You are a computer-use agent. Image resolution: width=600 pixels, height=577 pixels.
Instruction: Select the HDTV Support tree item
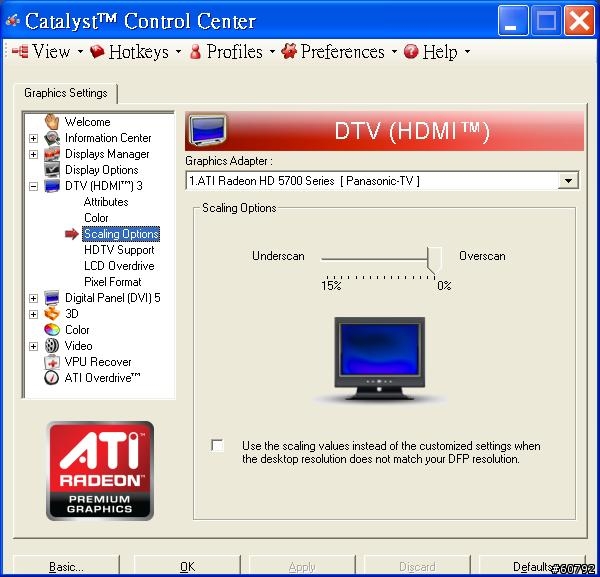[119, 250]
